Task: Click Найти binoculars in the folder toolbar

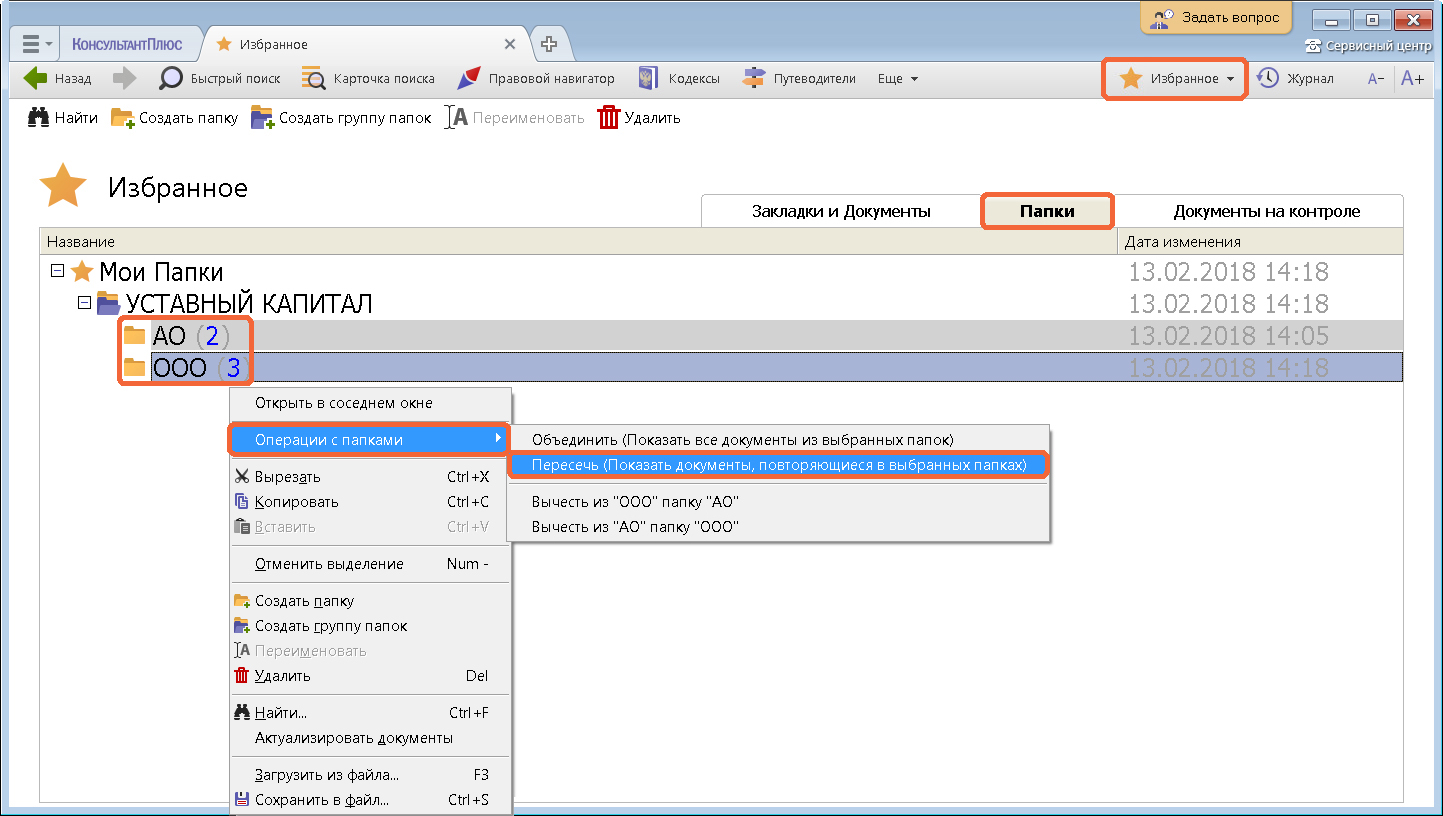Action: [x=63, y=117]
